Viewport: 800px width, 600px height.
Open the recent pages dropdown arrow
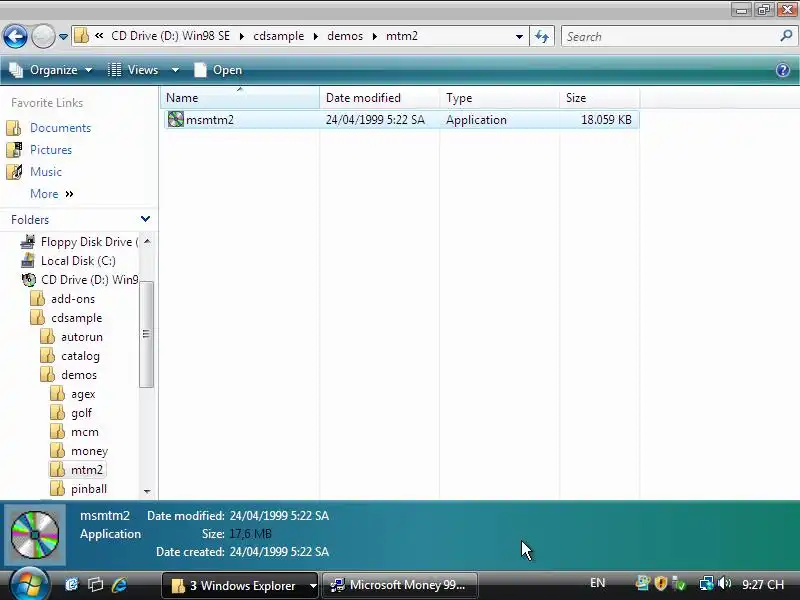pos(63,37)
